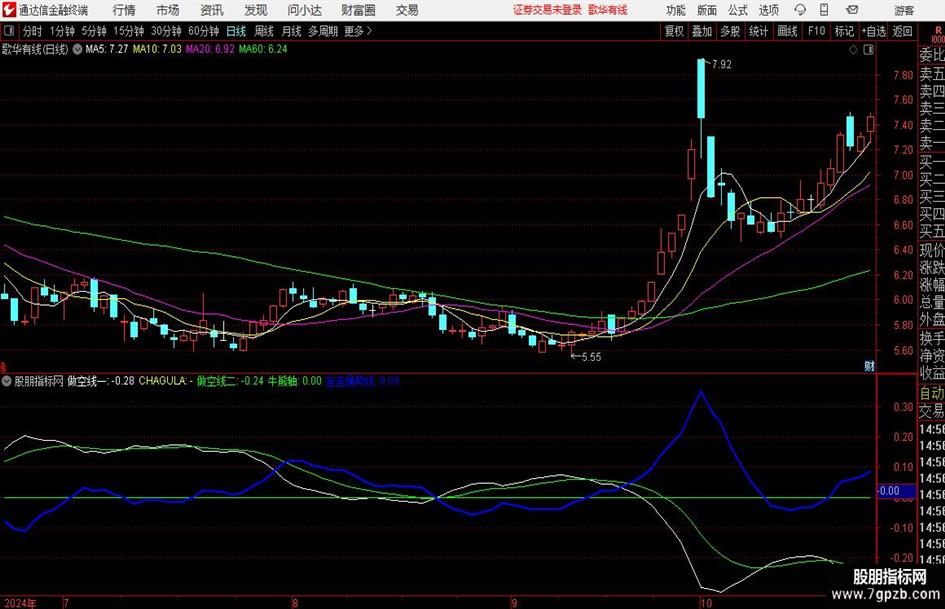Click the MA5: 7.27 label

tap(107, 49)
